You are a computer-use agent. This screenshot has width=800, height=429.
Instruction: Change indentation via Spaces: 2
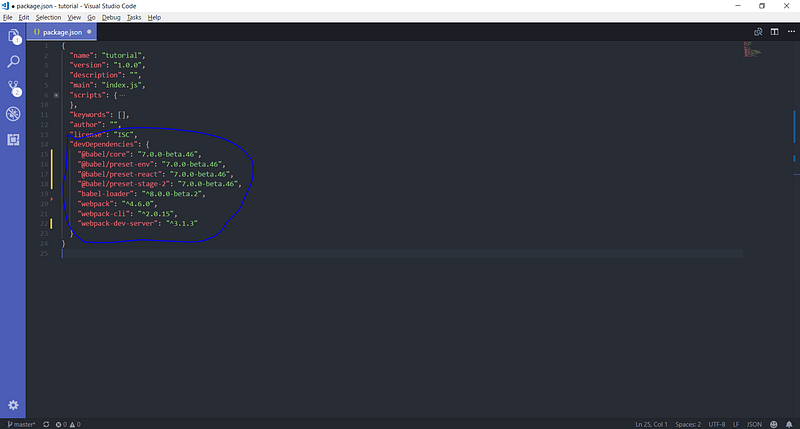tap(688, 424)
